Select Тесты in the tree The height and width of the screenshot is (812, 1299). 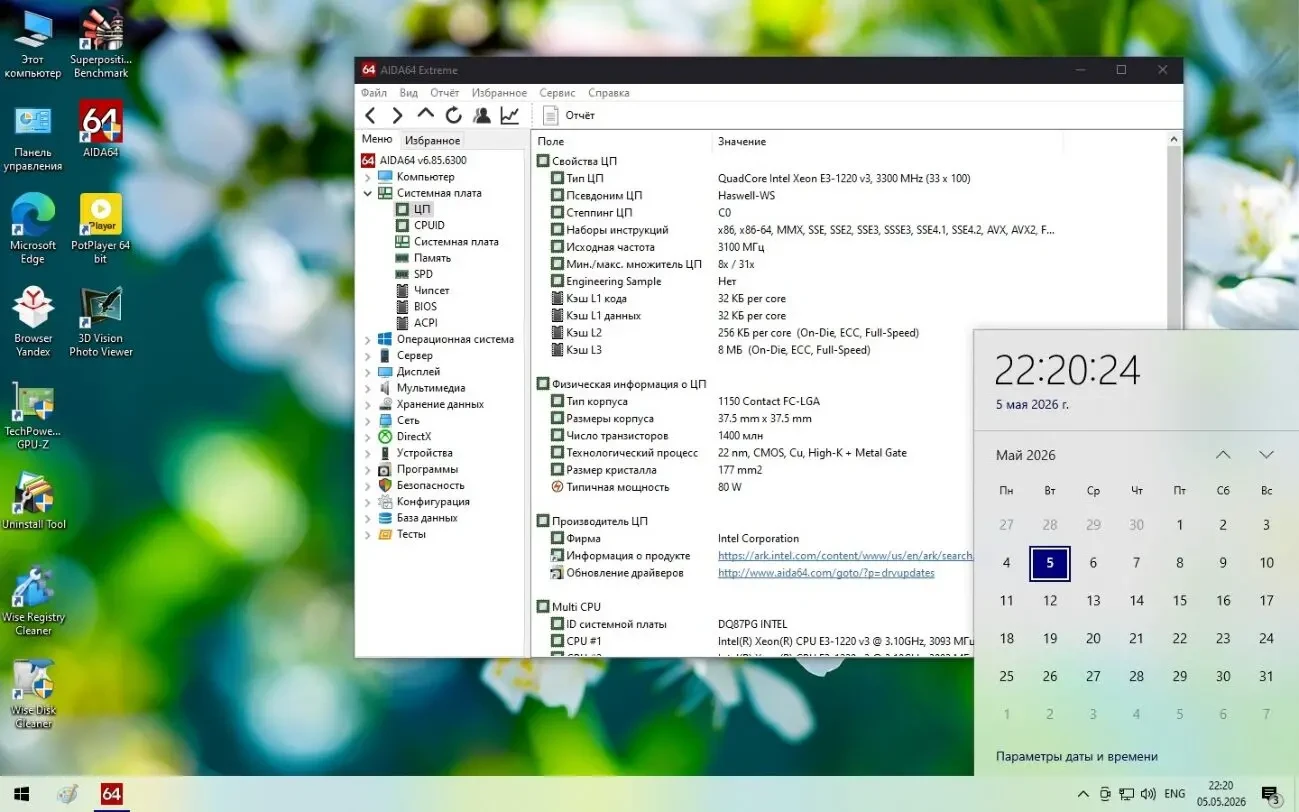(410, 534)
